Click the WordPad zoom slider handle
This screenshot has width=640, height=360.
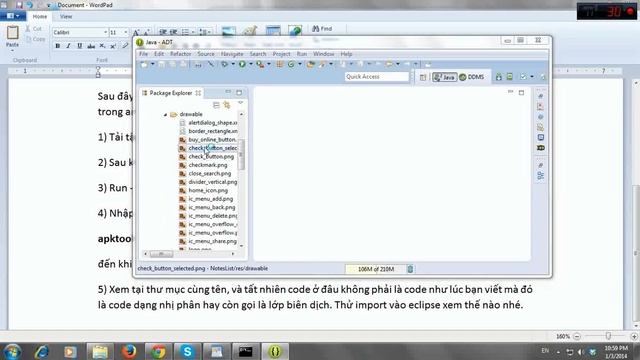[x=608, y=336]
